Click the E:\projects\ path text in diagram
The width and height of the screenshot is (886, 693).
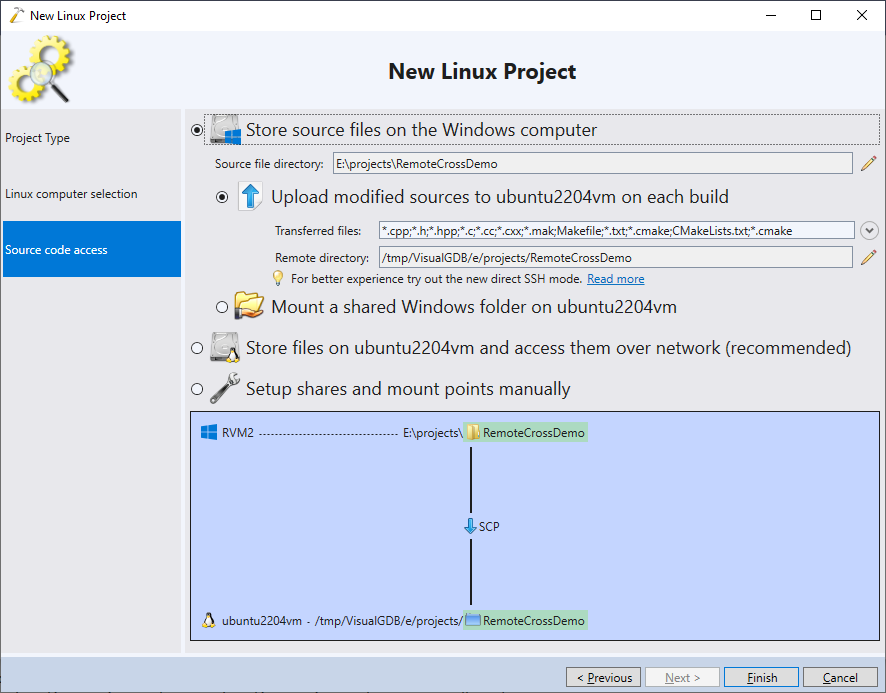click(x=432, y=433)
